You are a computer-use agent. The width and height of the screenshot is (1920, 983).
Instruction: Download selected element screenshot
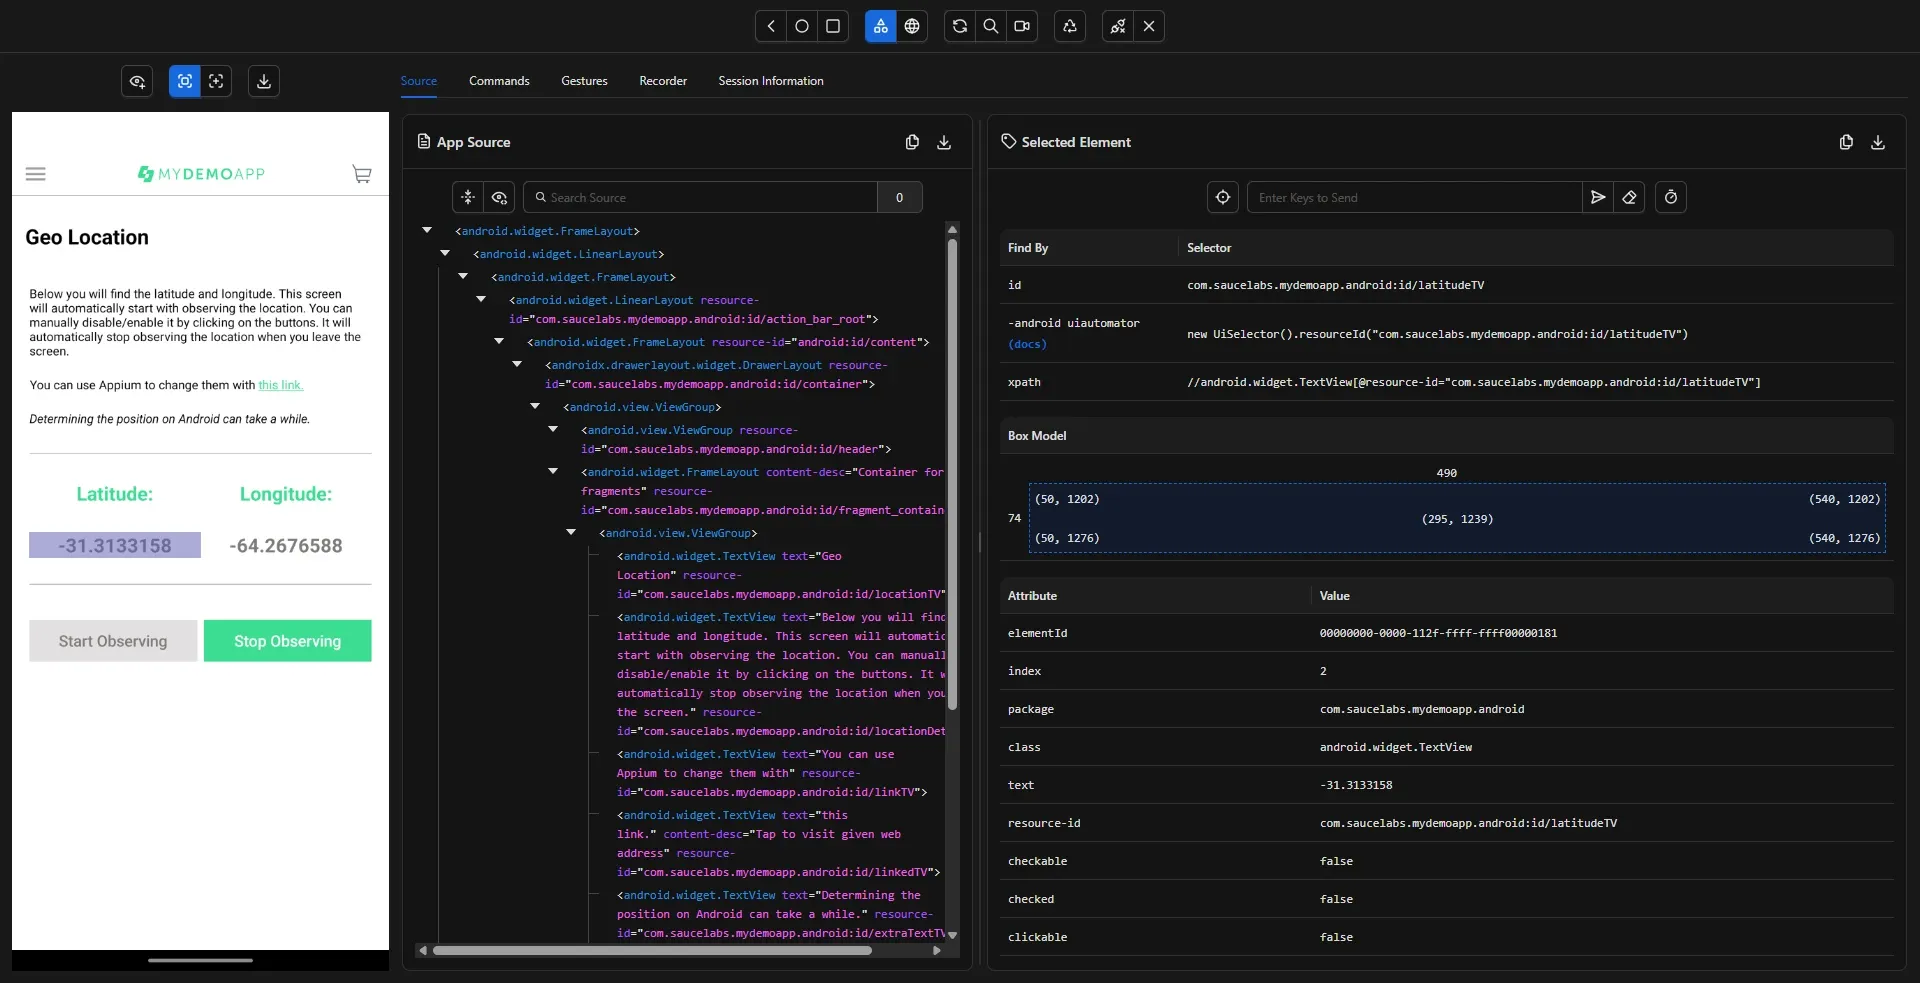click(x=1878, y=142)
